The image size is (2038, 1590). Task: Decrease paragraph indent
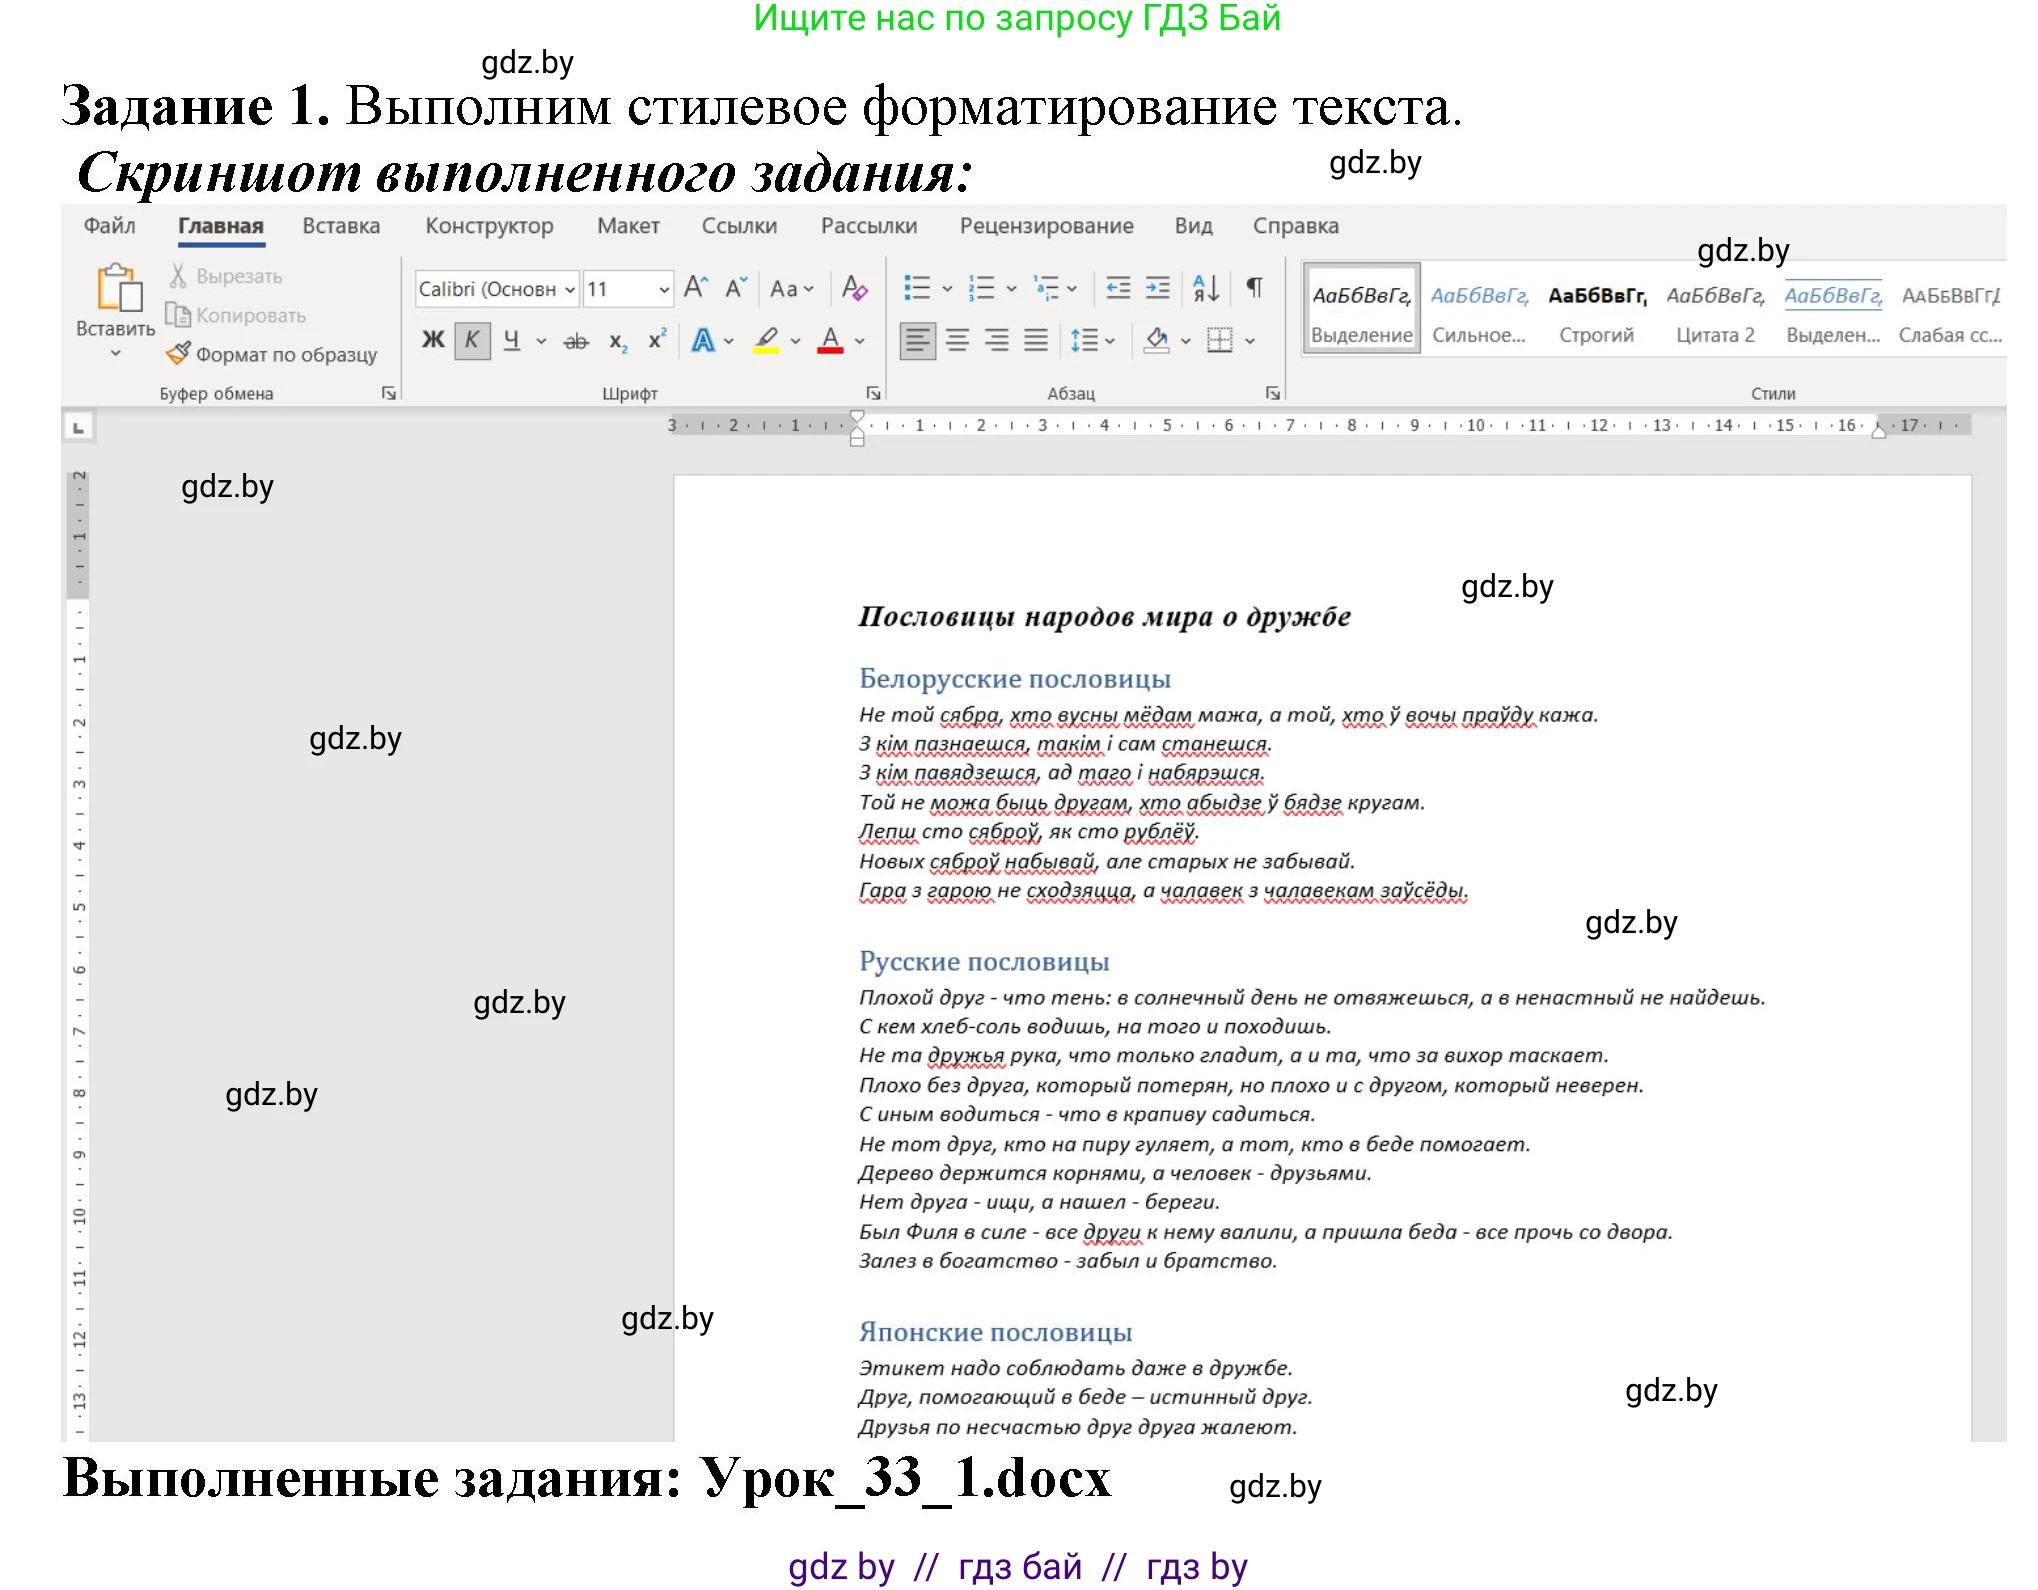click(x=1118, y=288)
